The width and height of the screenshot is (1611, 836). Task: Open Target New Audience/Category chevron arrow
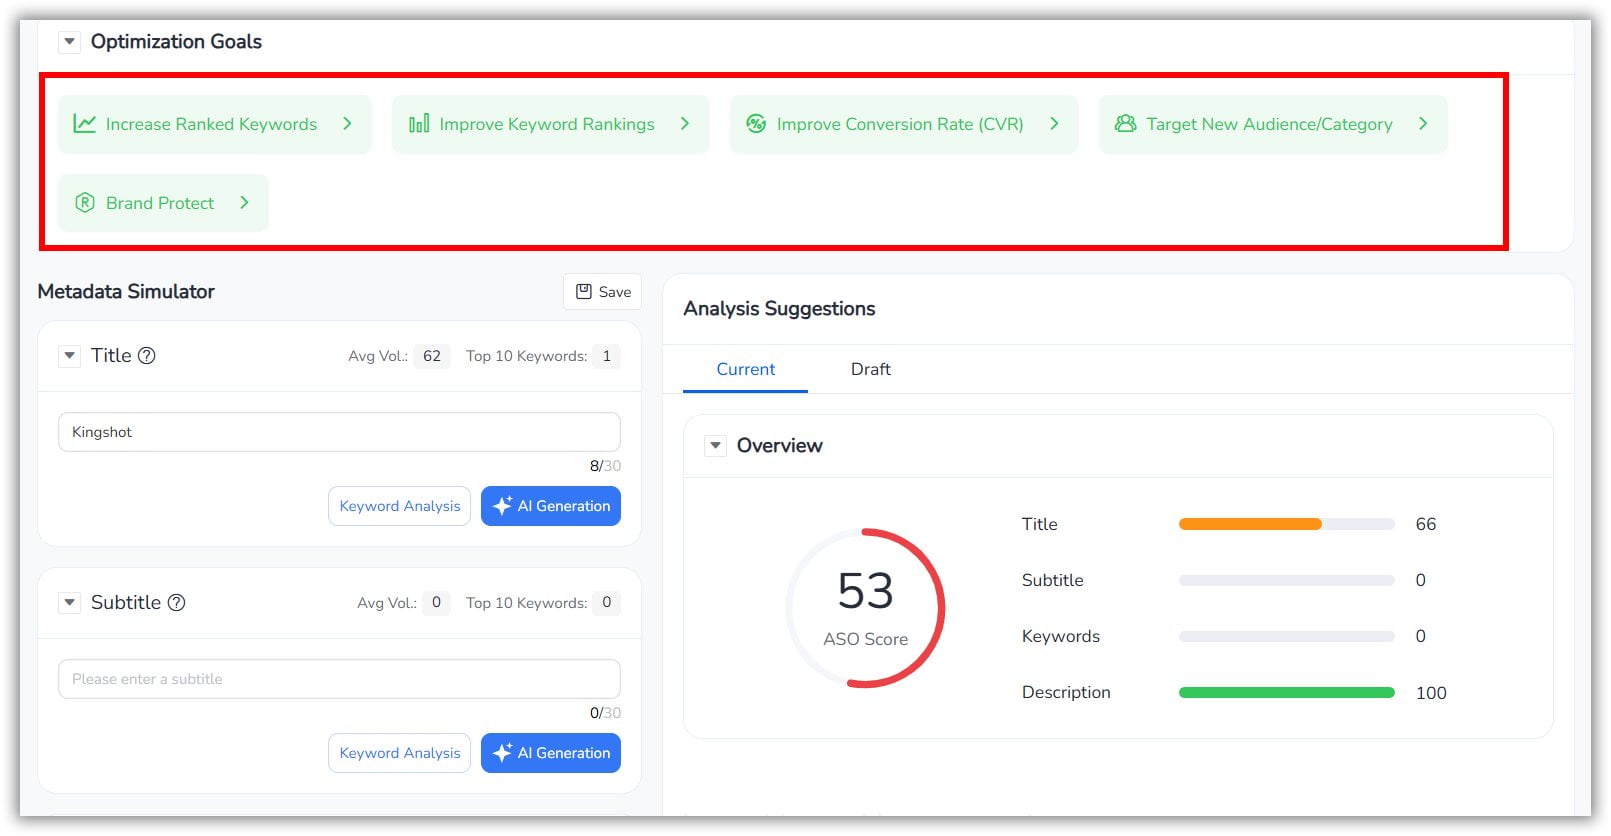pyautogui.click(x=1423, y=124)
